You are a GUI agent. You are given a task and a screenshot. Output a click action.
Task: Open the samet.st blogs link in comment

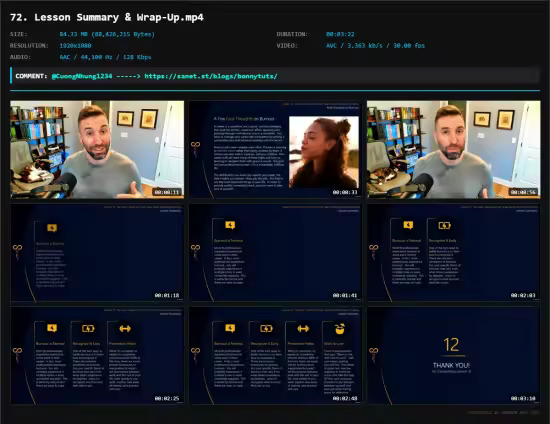point(211,76)
